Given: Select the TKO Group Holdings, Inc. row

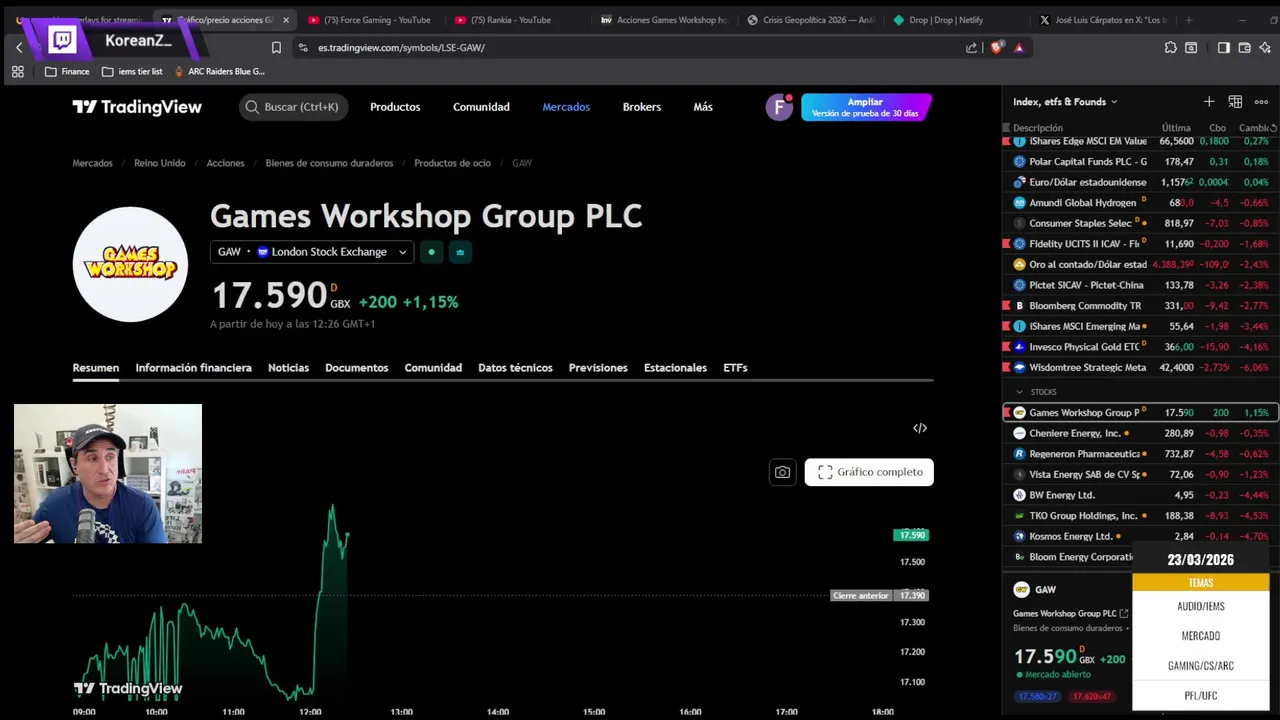Looking at the screenshot, I should click(x=1140, y=516).
